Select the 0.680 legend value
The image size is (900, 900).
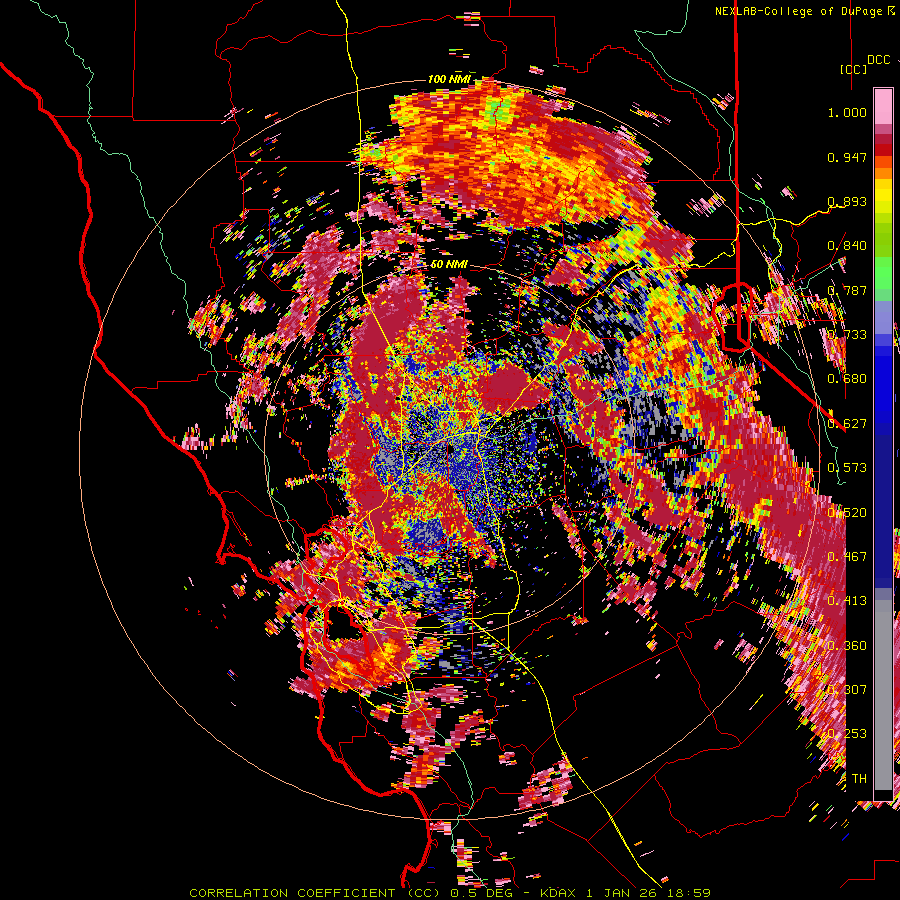coord(847,379)
